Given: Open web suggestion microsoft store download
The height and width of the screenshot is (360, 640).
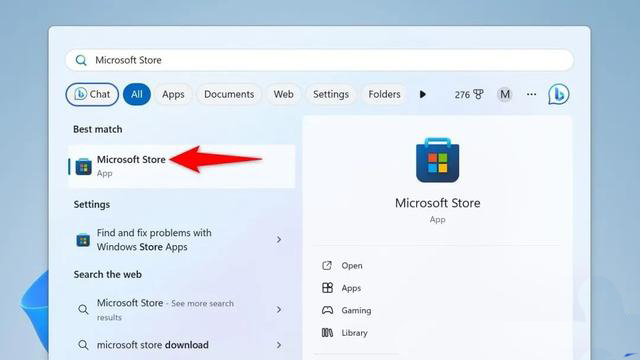Looking at the screenshot, I should tap(182, 345).
